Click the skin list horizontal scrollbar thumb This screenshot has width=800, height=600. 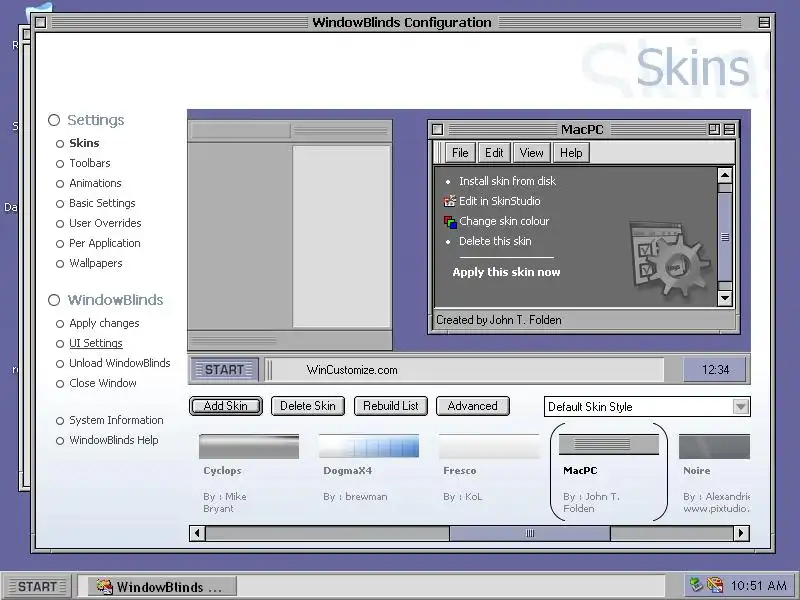point(530,533)
